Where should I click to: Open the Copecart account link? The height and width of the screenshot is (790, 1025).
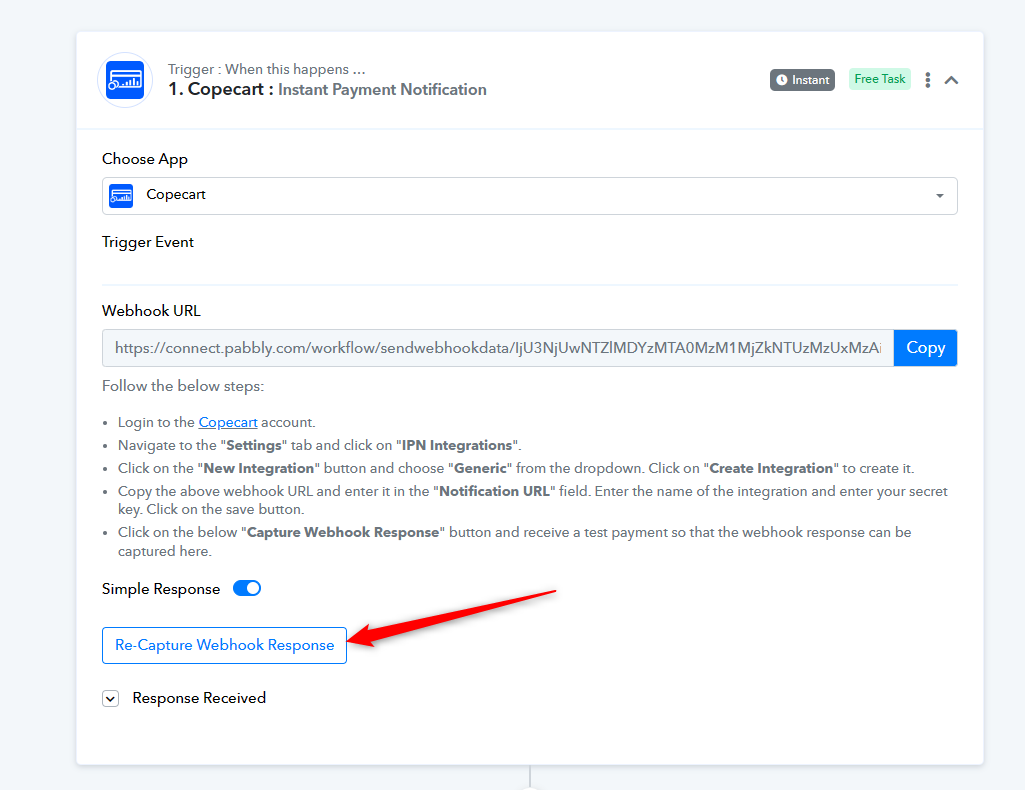227,422
